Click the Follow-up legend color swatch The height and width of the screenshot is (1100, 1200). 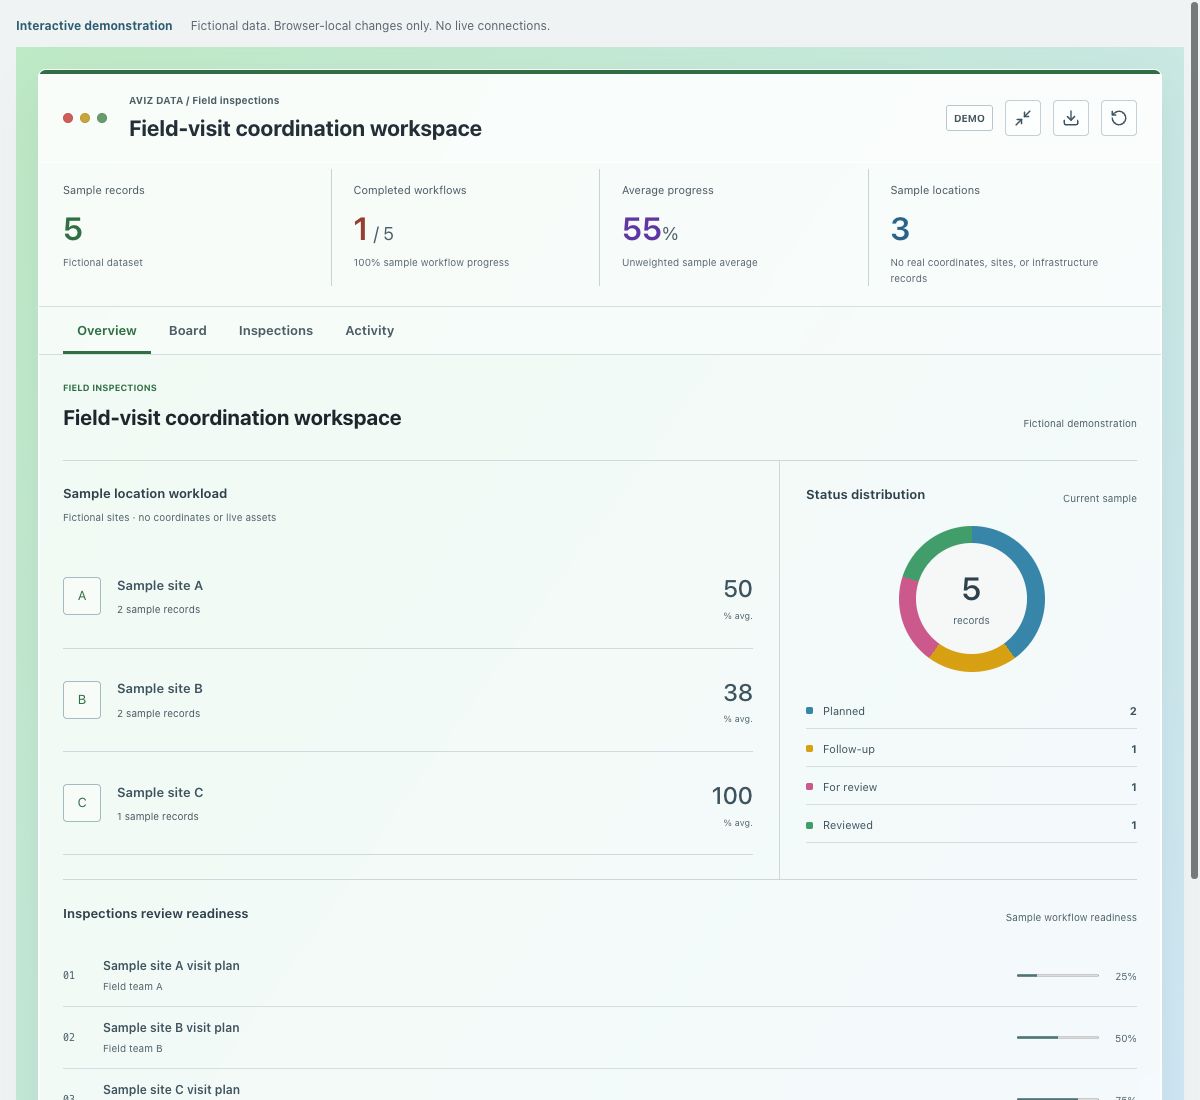810,749
